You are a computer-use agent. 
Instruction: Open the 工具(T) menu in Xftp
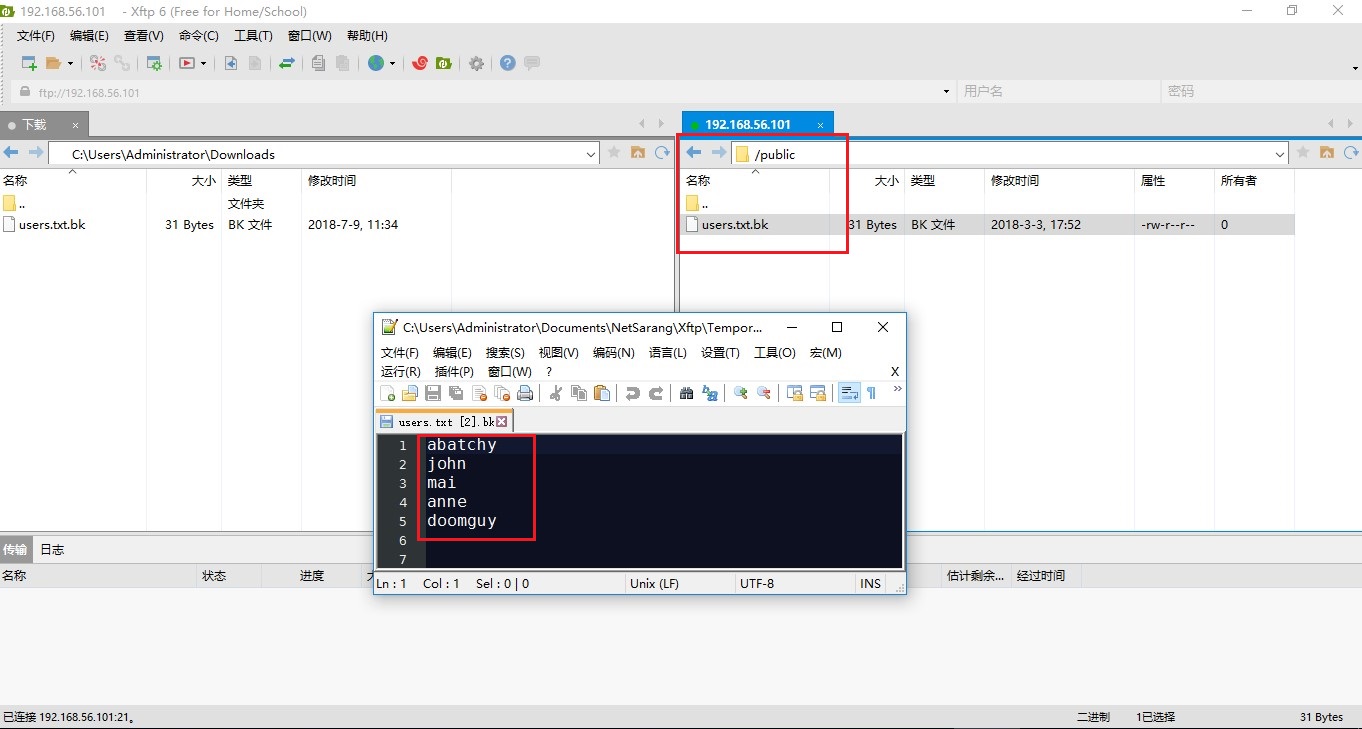[253, 36]
